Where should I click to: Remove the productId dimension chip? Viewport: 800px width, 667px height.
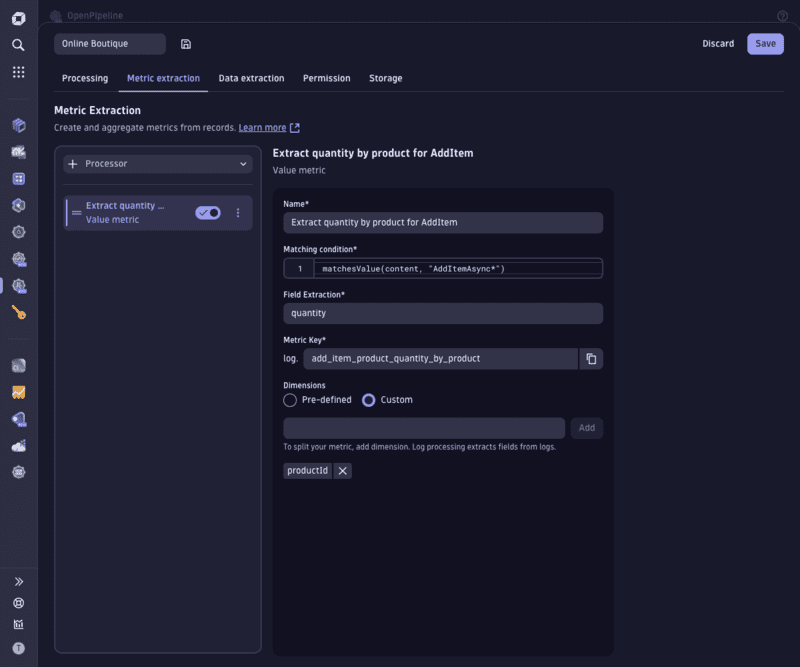point(342,470)
